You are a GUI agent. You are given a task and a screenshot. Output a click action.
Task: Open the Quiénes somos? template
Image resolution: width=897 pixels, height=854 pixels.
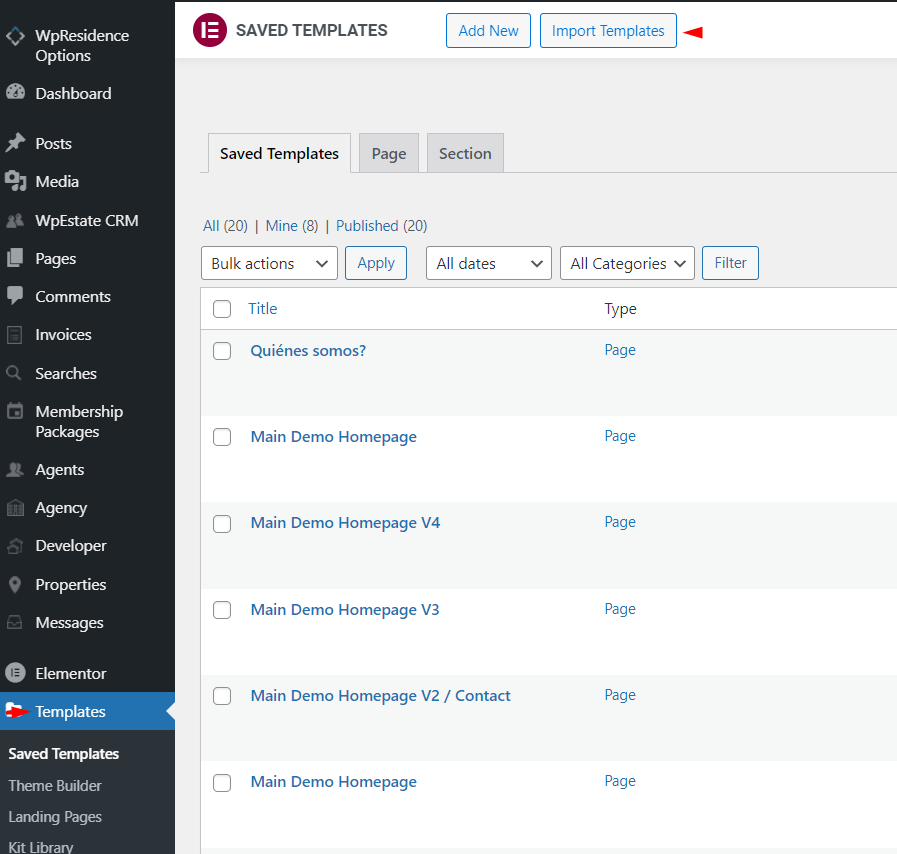308,351
